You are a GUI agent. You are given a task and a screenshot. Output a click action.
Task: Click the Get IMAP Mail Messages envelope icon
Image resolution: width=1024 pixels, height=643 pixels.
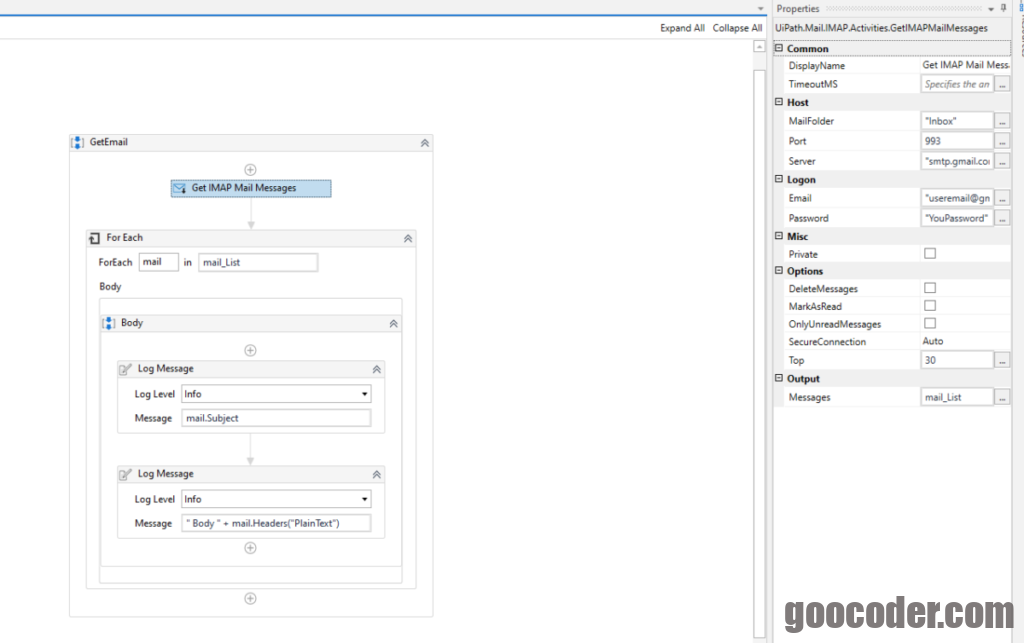click(x=180, y=188)
